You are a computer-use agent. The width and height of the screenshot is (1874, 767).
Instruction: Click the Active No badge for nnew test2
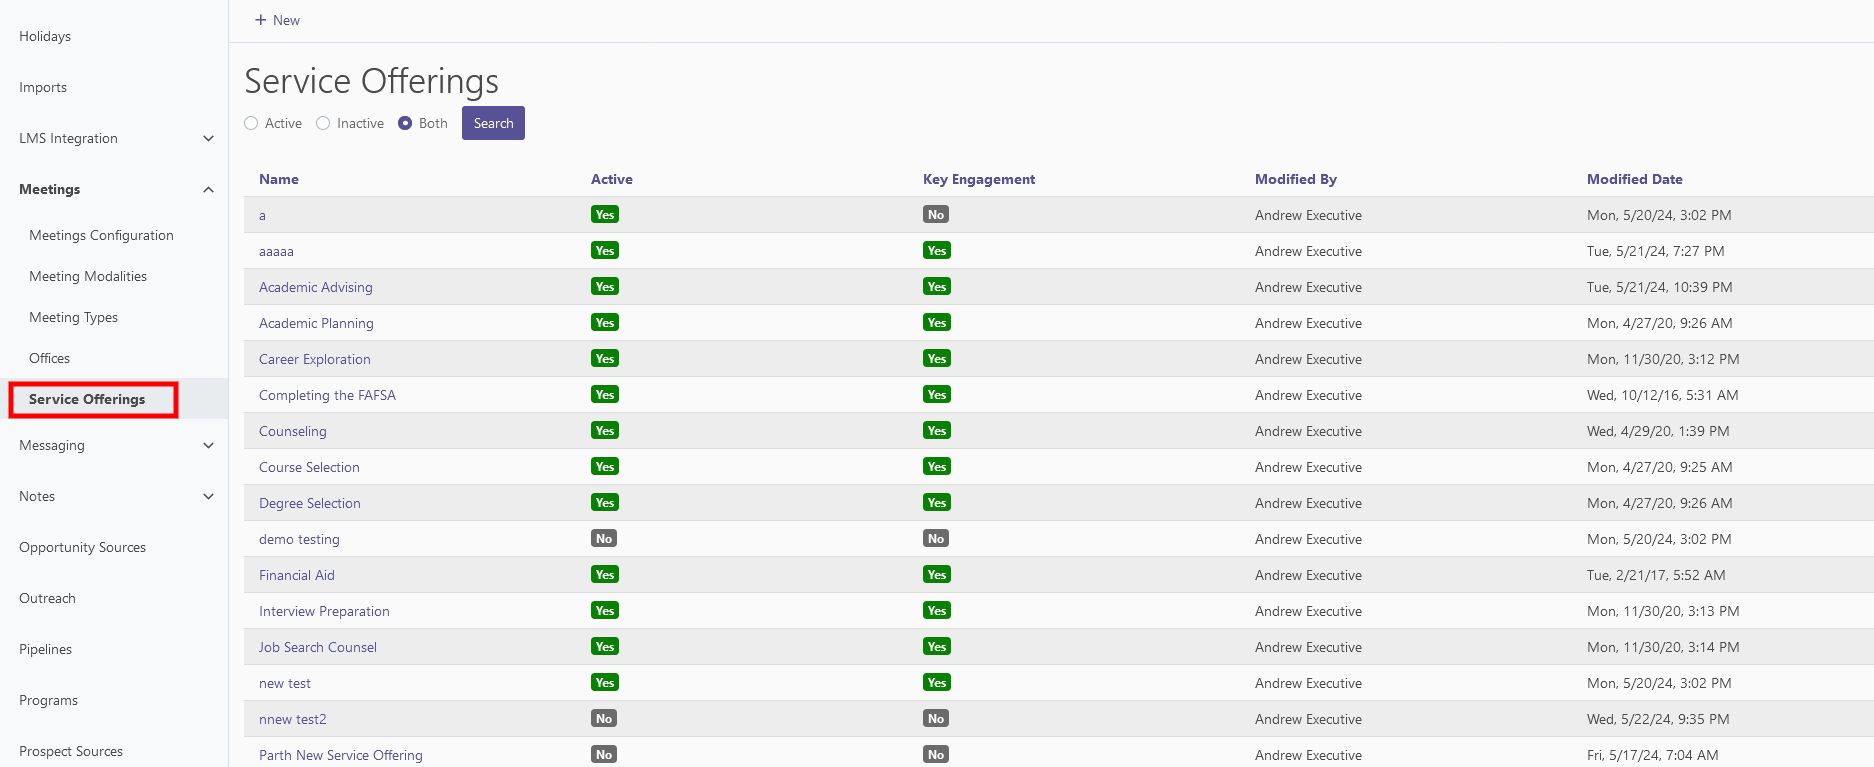coord(604,718)
